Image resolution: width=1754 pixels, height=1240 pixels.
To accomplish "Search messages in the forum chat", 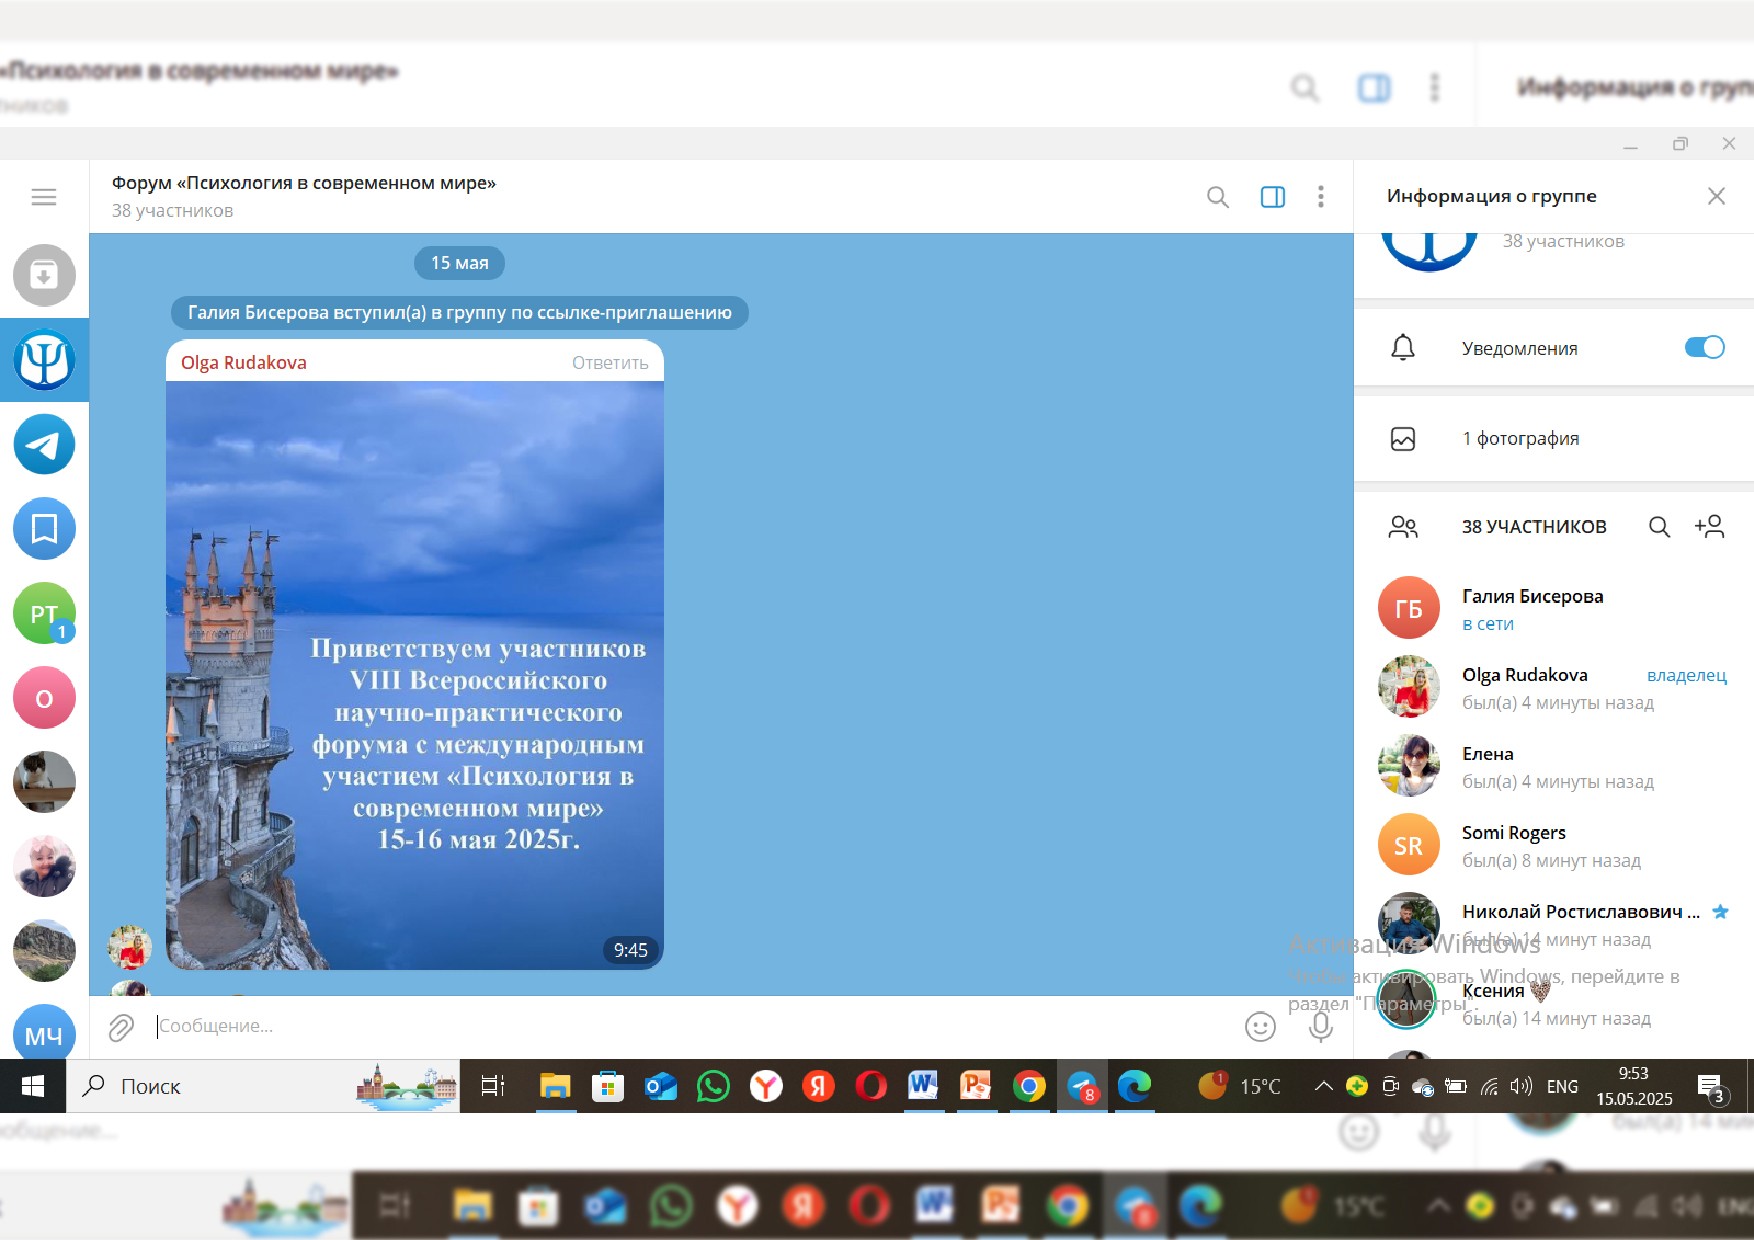I will [1218, 197].
